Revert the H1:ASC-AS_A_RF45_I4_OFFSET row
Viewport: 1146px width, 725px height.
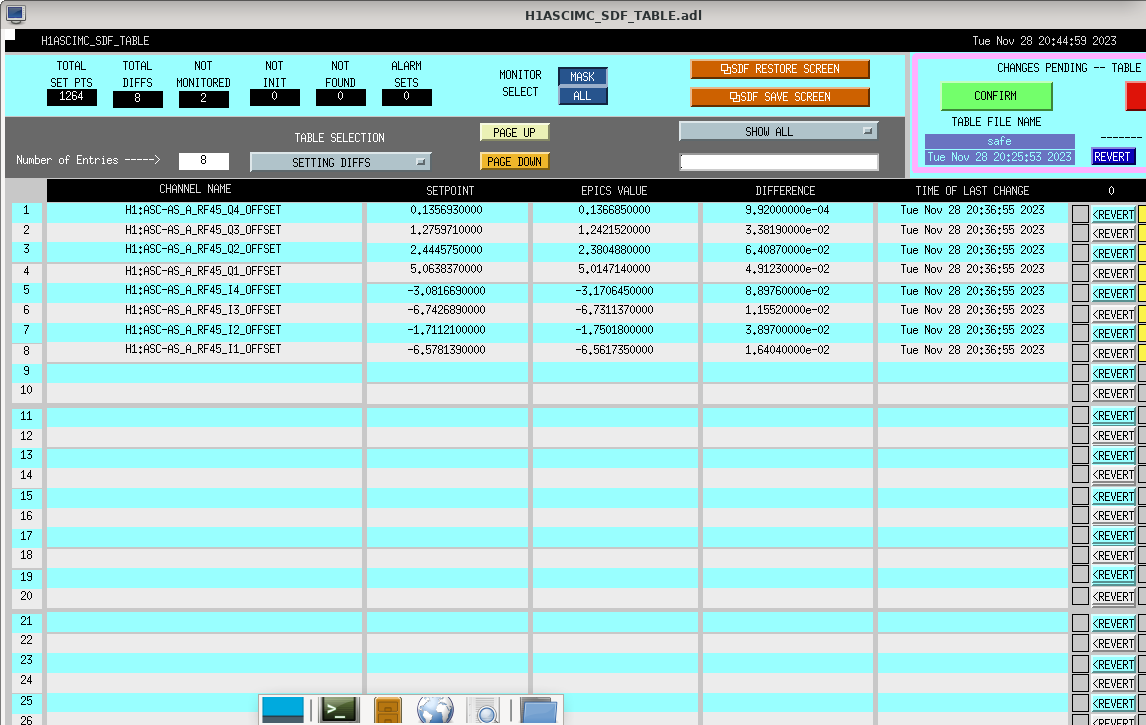pos(1114,294)
